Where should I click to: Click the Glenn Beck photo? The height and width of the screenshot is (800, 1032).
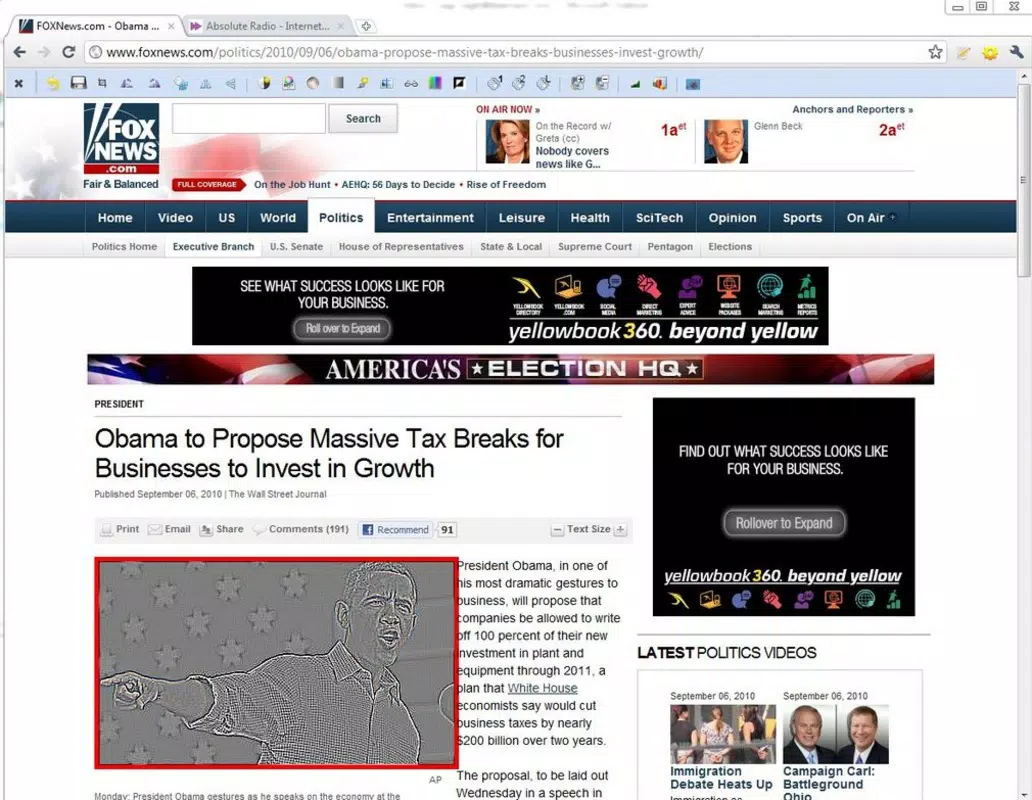click(x=726, y=141)
